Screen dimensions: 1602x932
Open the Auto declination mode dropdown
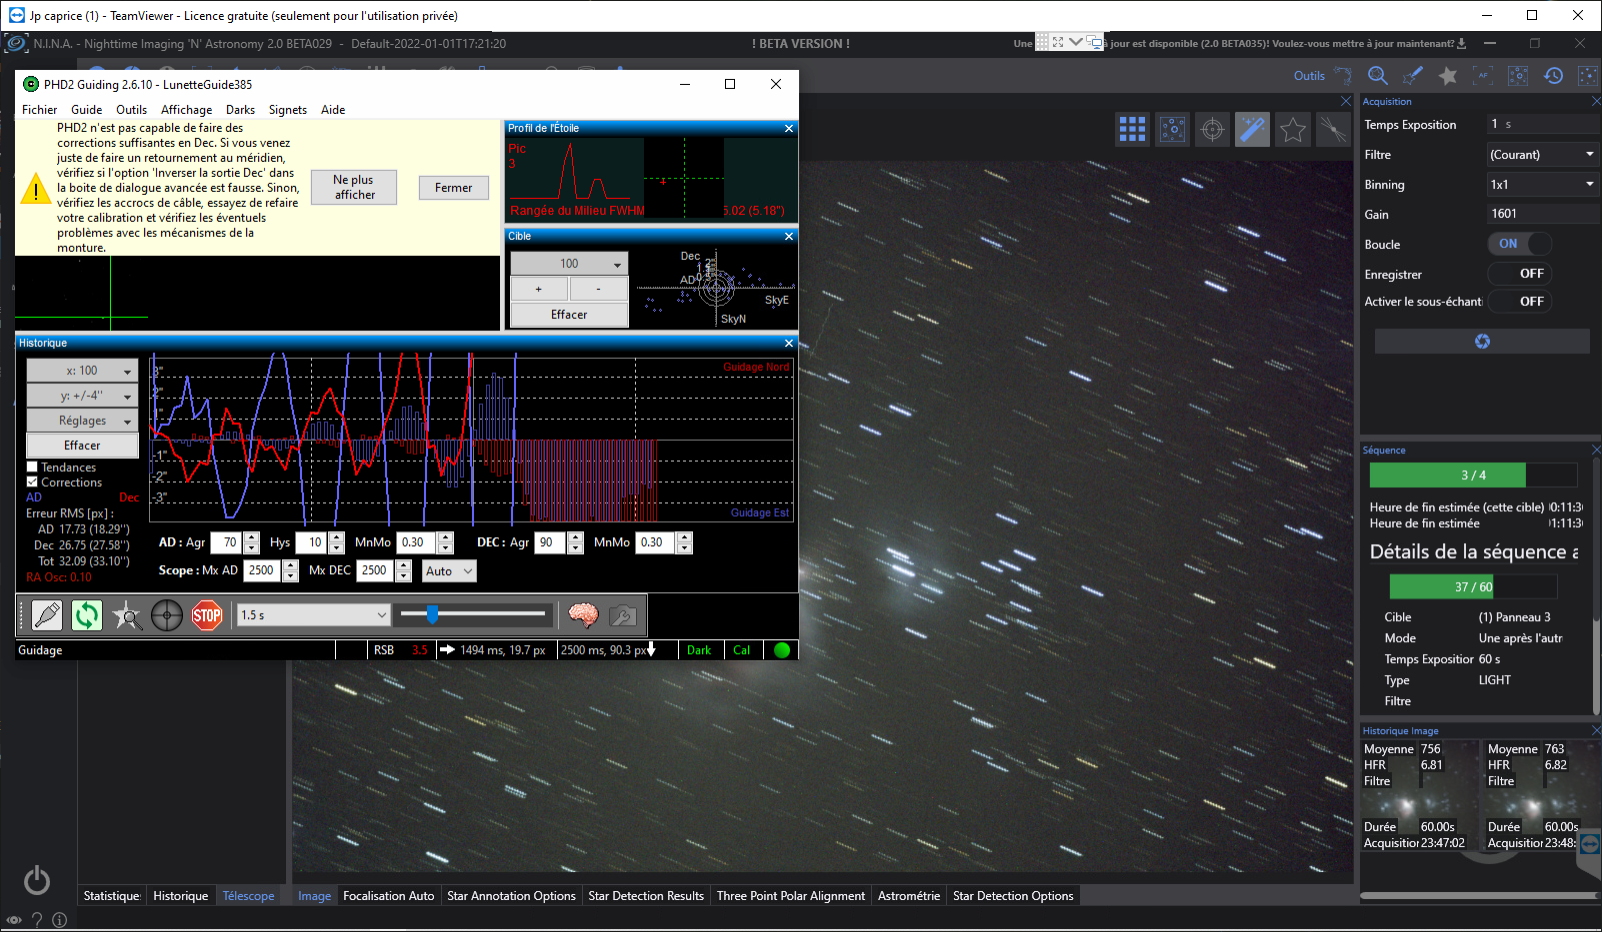pos(449,571)
